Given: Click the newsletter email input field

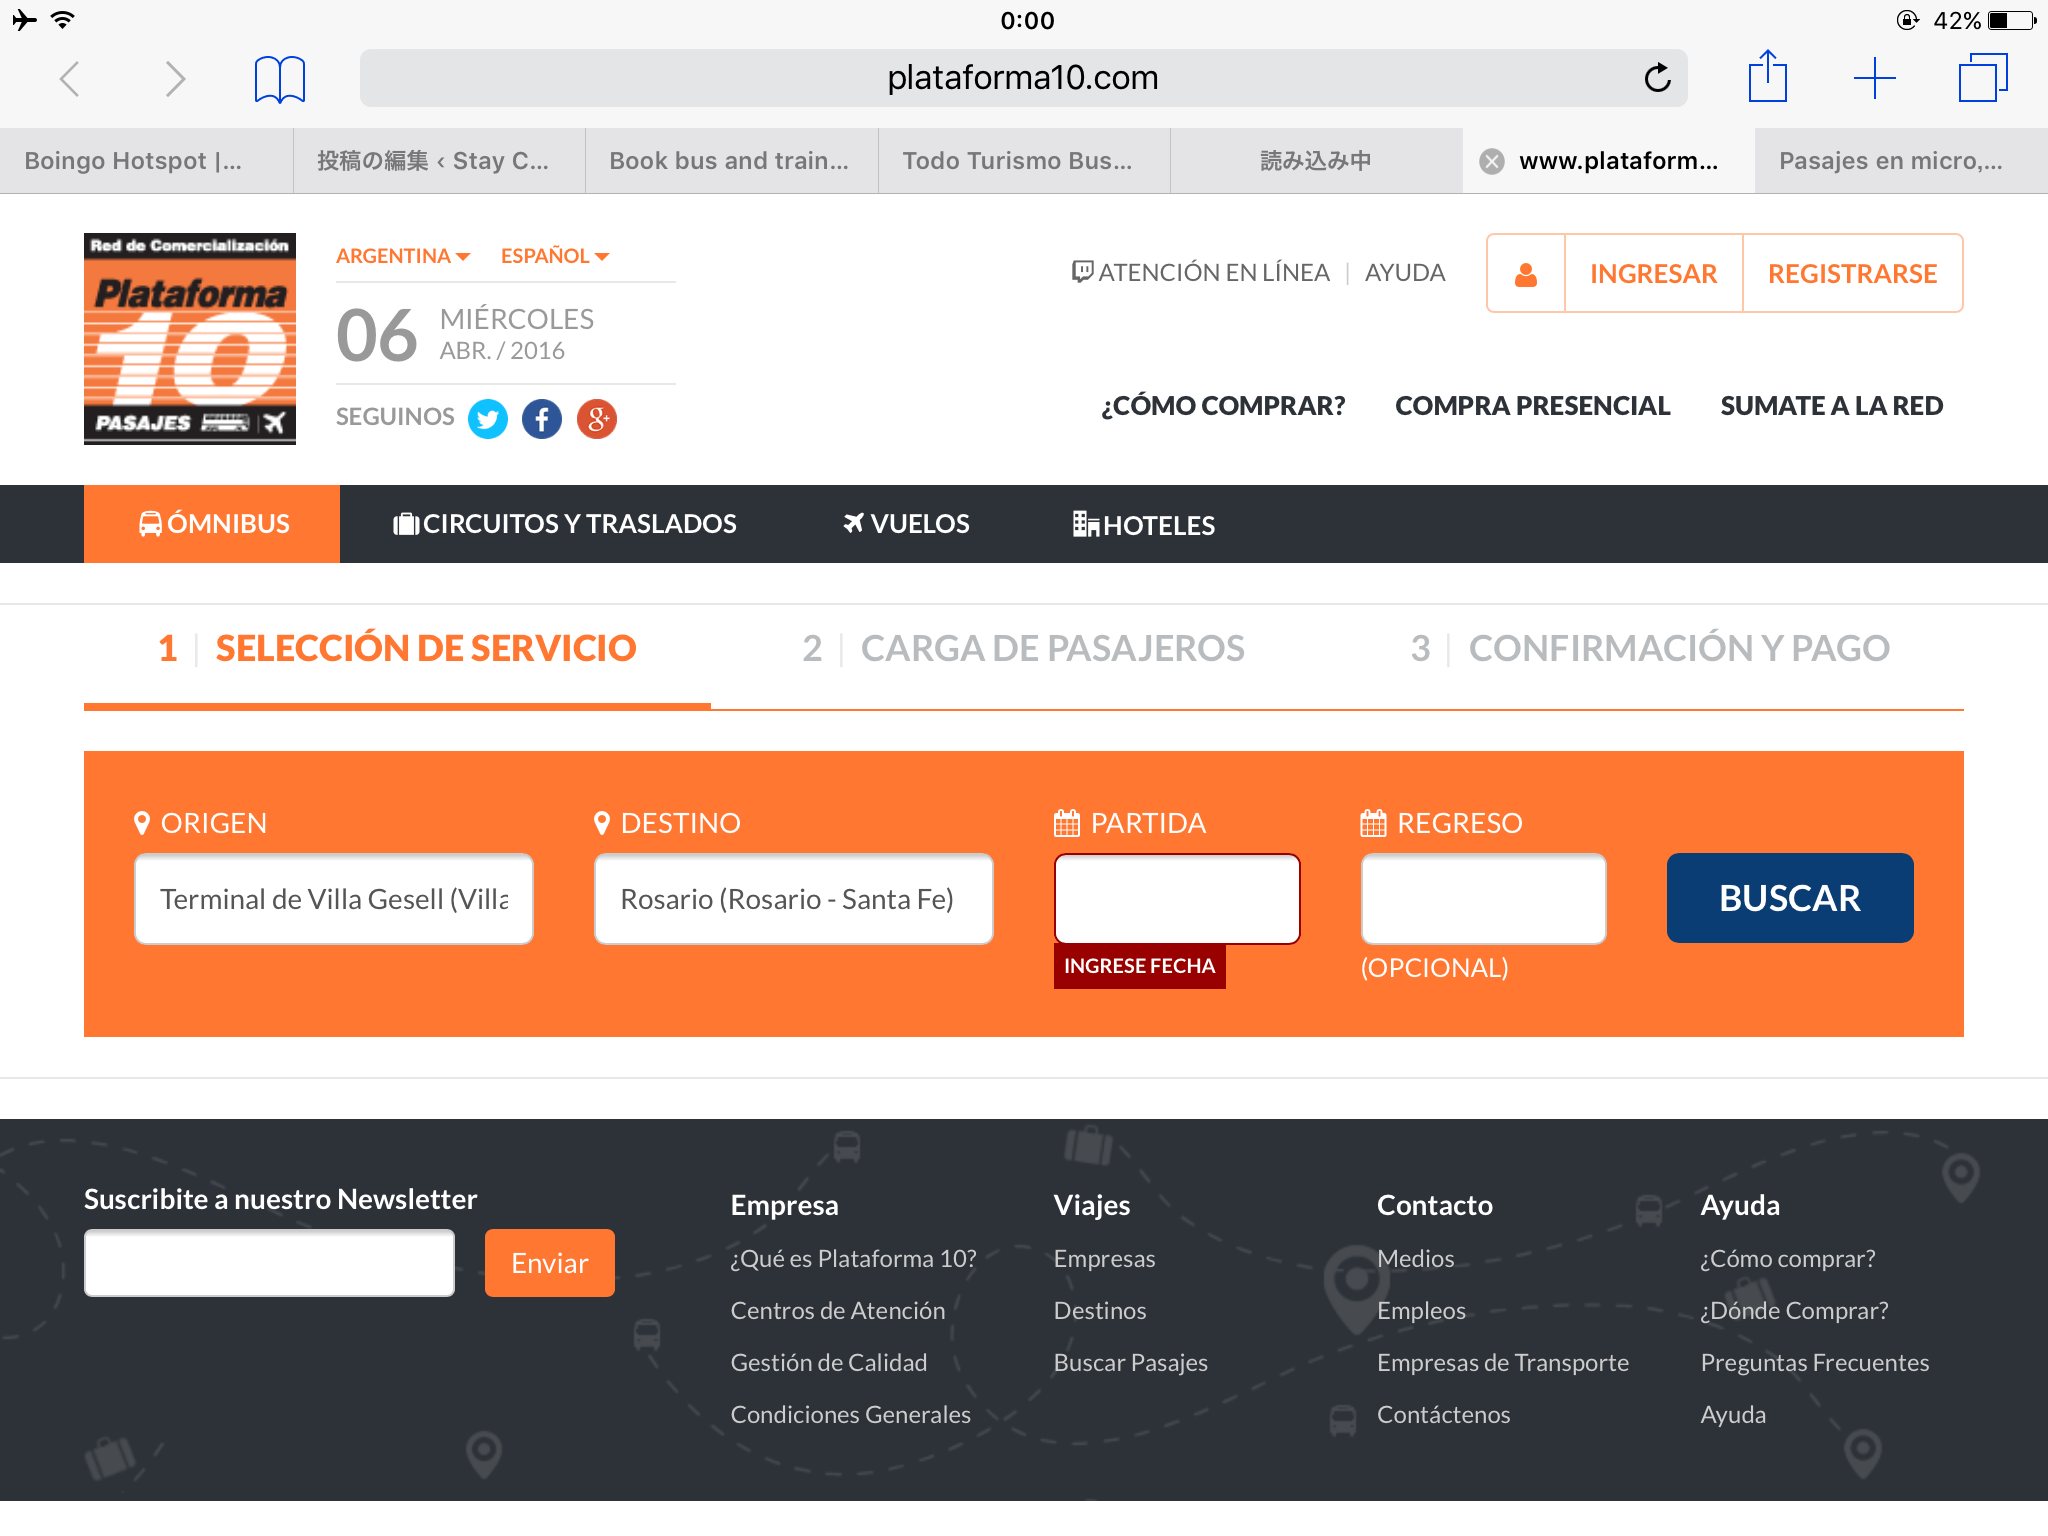Looking at the screenshot, I should coord(270,1263).
